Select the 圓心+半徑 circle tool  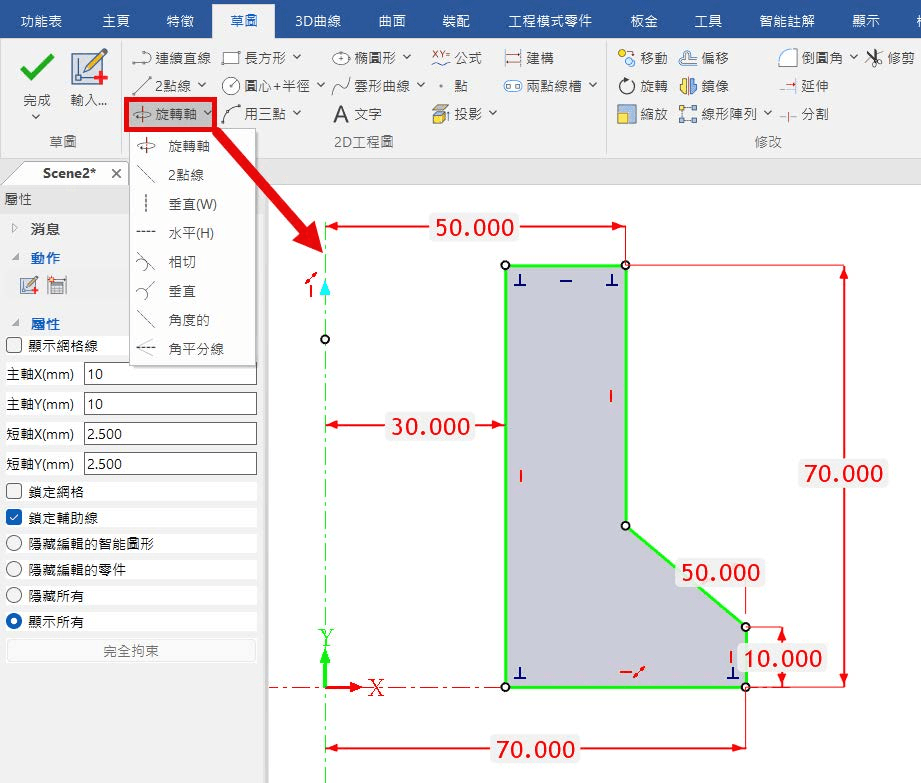pyautogui.click(x=266, y=86)
